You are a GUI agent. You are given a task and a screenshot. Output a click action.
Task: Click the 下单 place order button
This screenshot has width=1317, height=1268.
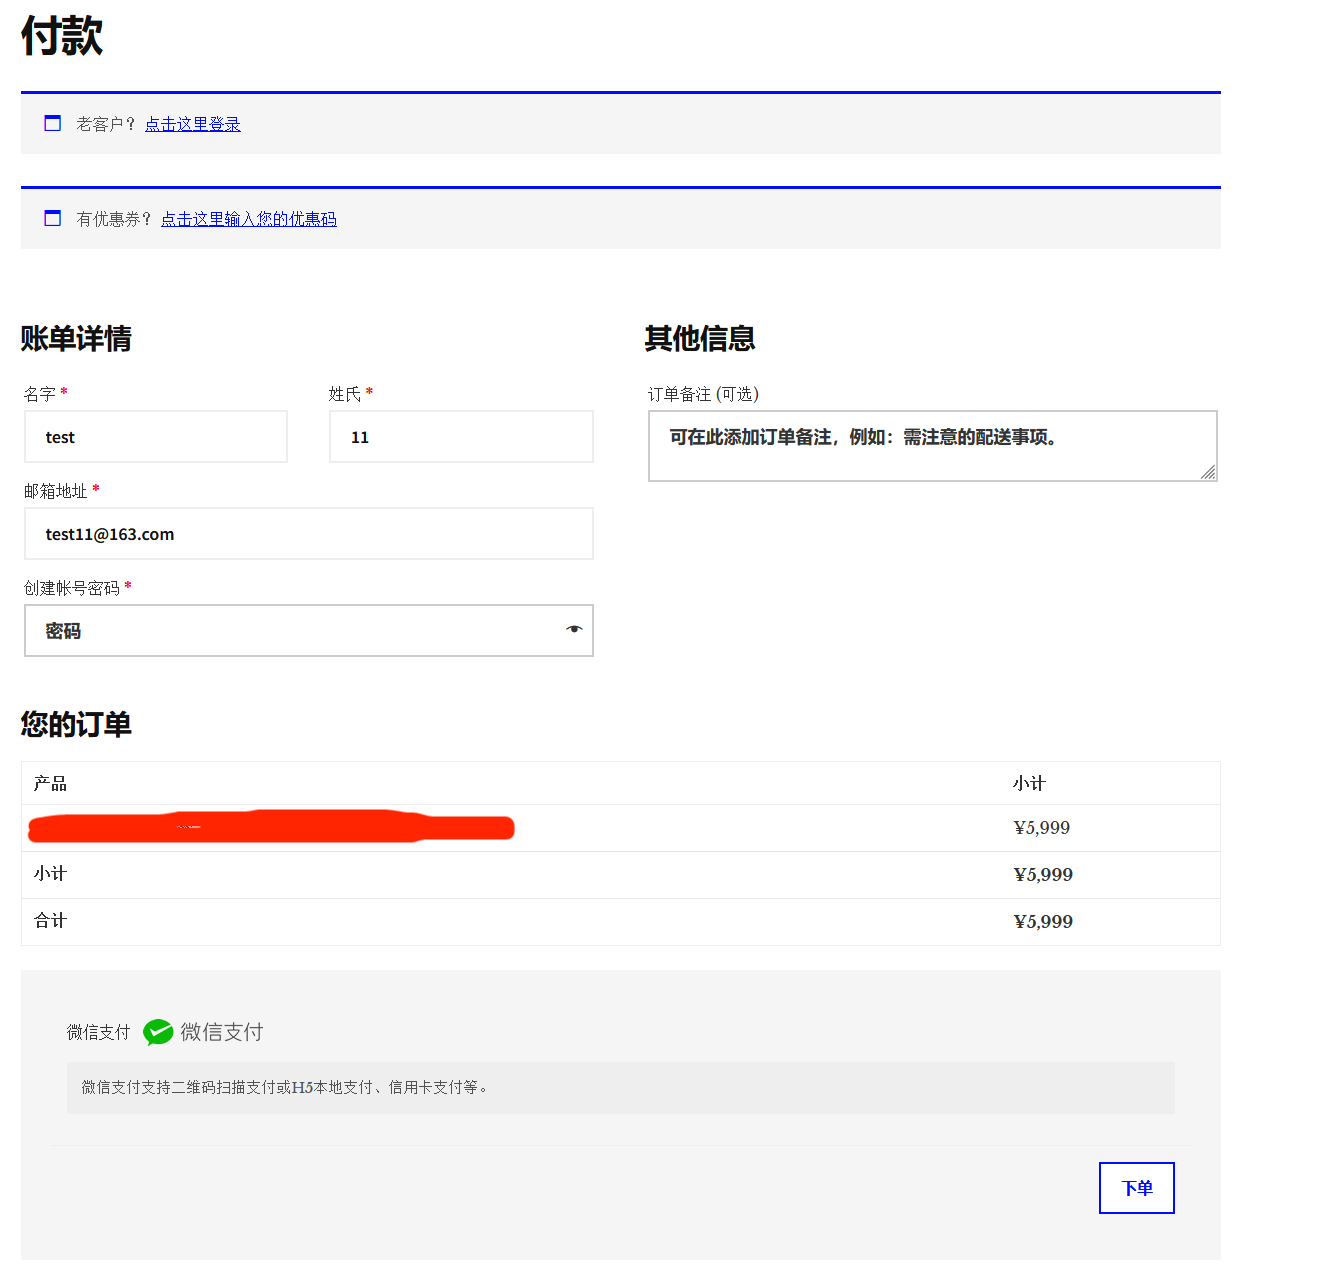(1137, 1188)
